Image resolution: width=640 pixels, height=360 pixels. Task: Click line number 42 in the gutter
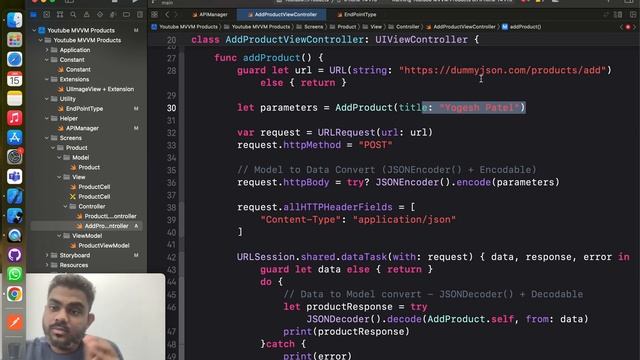click(x=171, y=257)
